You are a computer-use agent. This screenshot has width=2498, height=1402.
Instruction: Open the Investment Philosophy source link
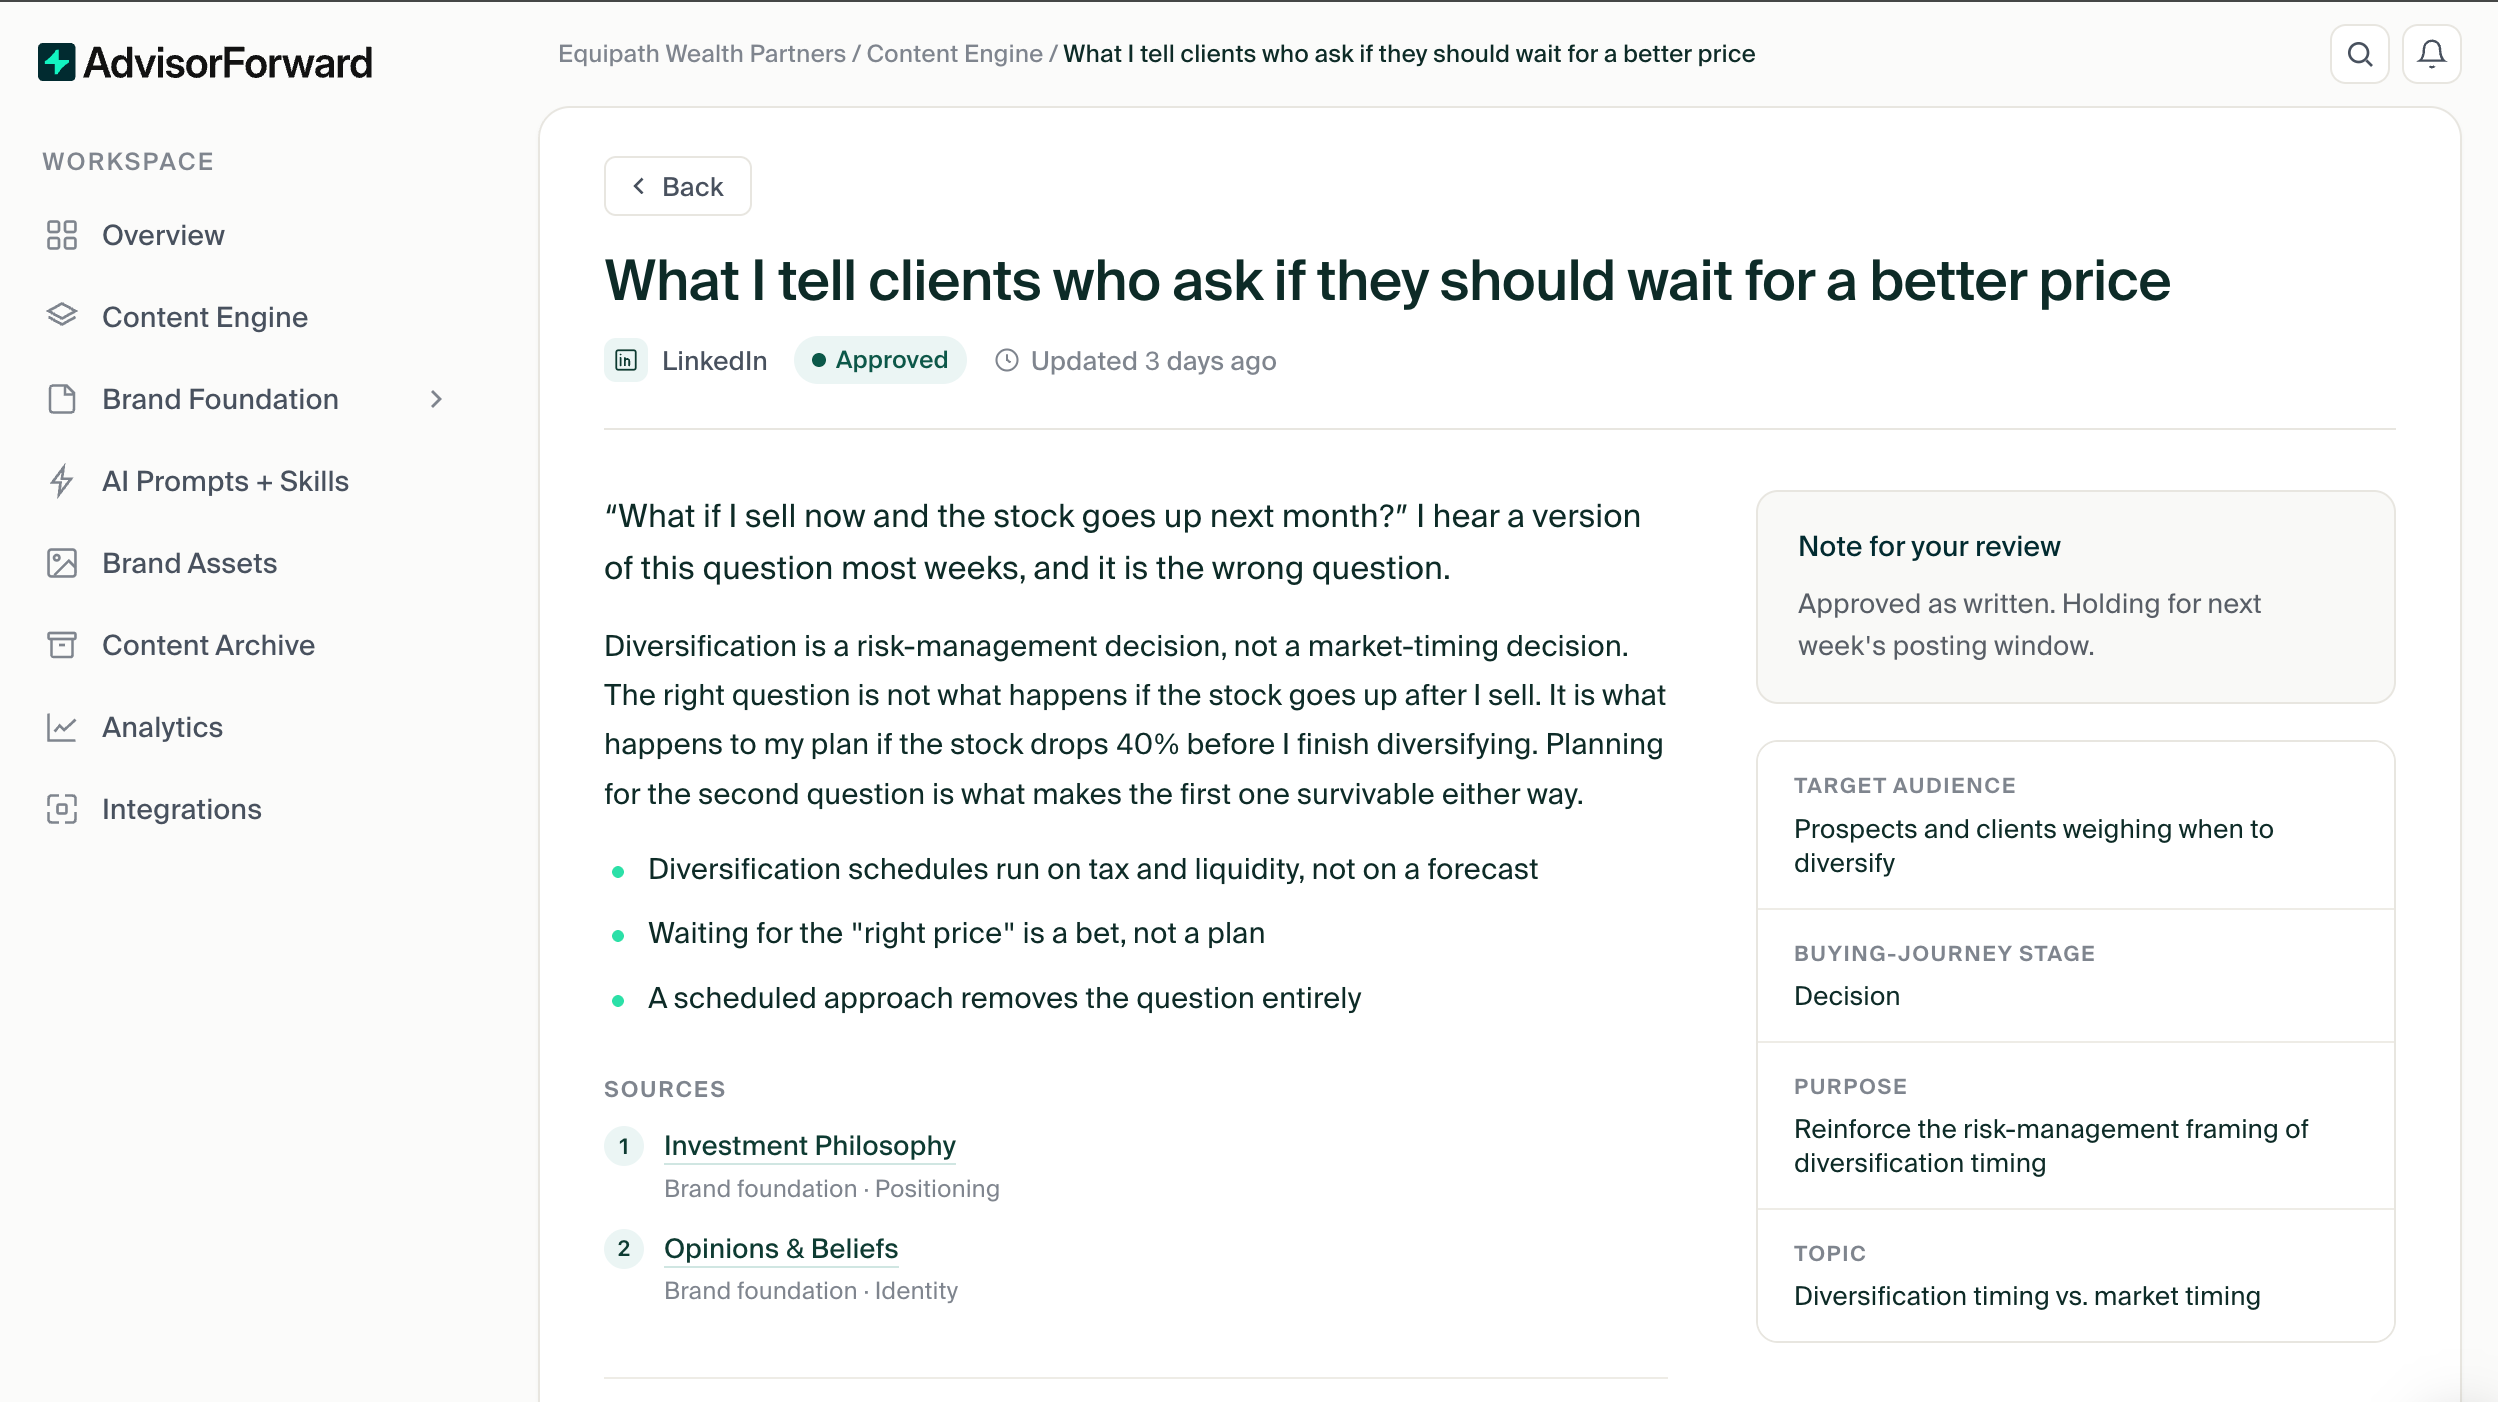pos(809,1146)
